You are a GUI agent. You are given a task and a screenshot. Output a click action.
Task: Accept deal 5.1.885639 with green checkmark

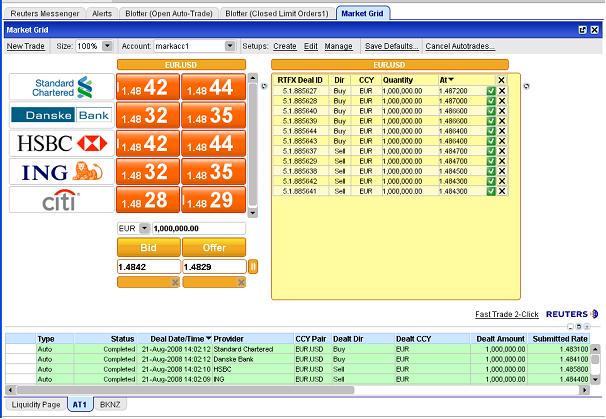coord(491,121)
